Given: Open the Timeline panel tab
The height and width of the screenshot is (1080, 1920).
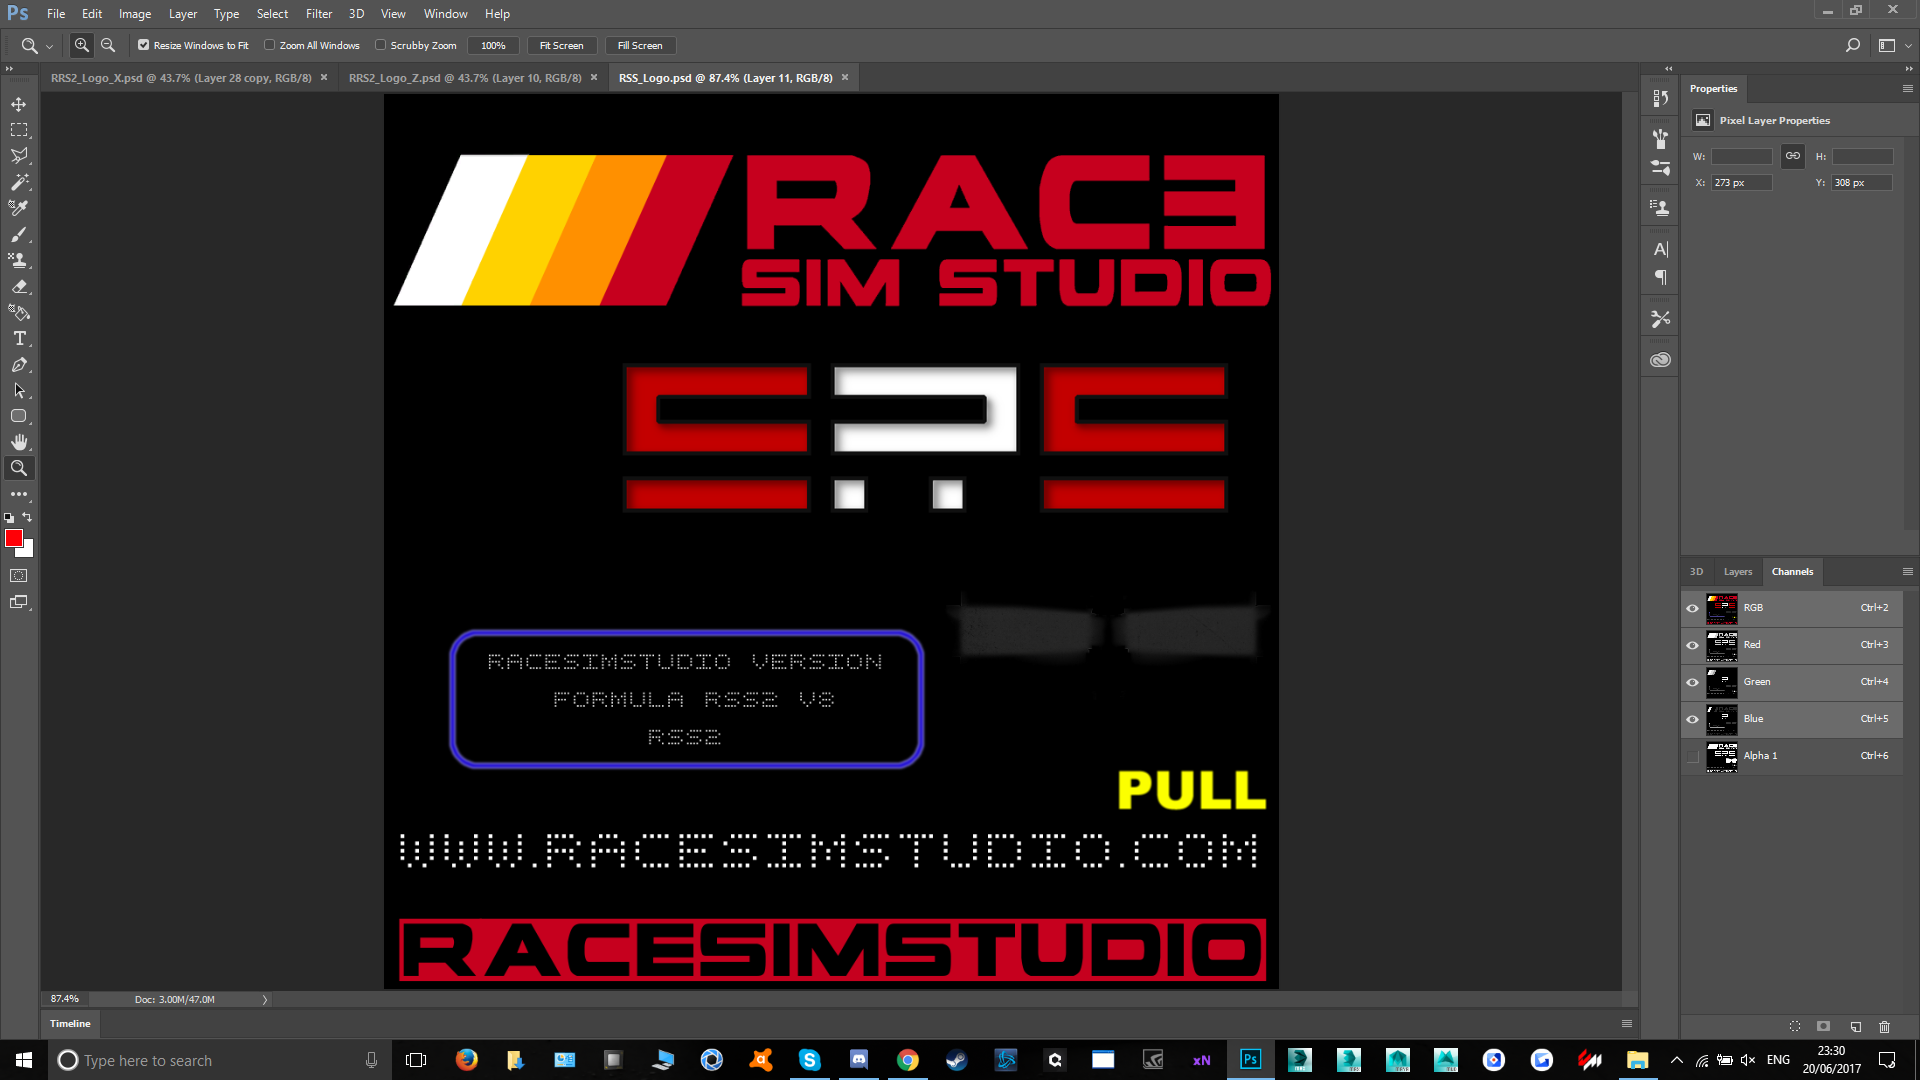Looking at the screenshot, I should point(70,1024).
